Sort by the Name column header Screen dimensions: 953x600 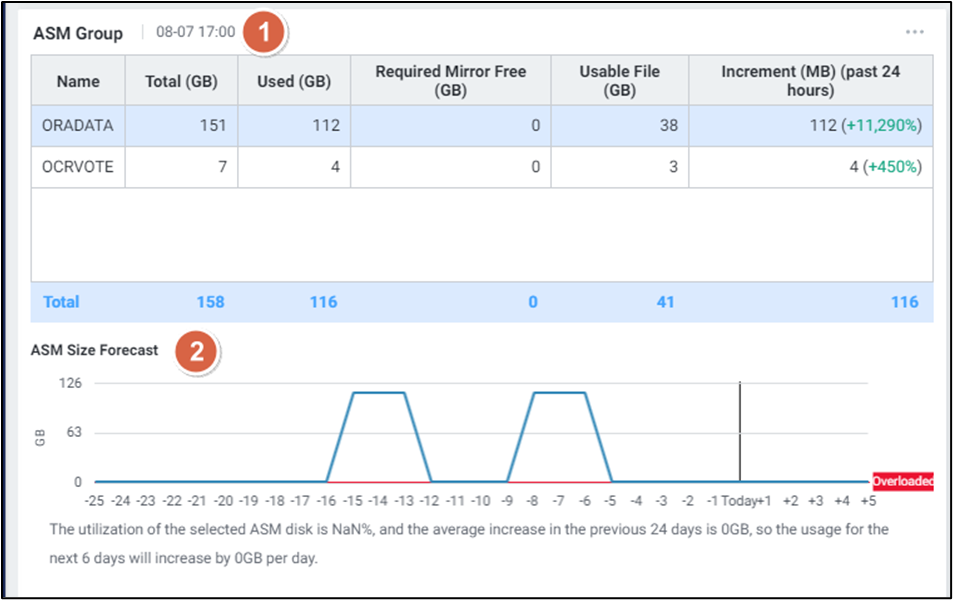point(78,81)
